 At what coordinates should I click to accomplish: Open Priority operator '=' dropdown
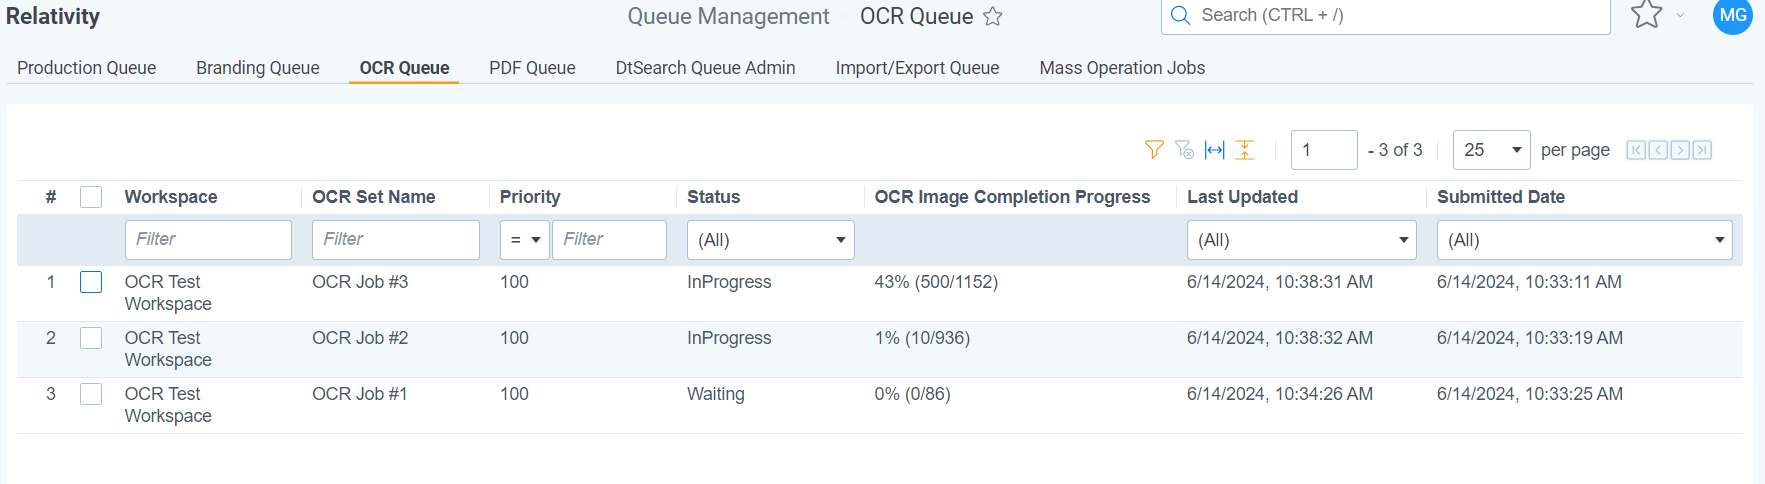pyautogui.click(x=525, y=240)
